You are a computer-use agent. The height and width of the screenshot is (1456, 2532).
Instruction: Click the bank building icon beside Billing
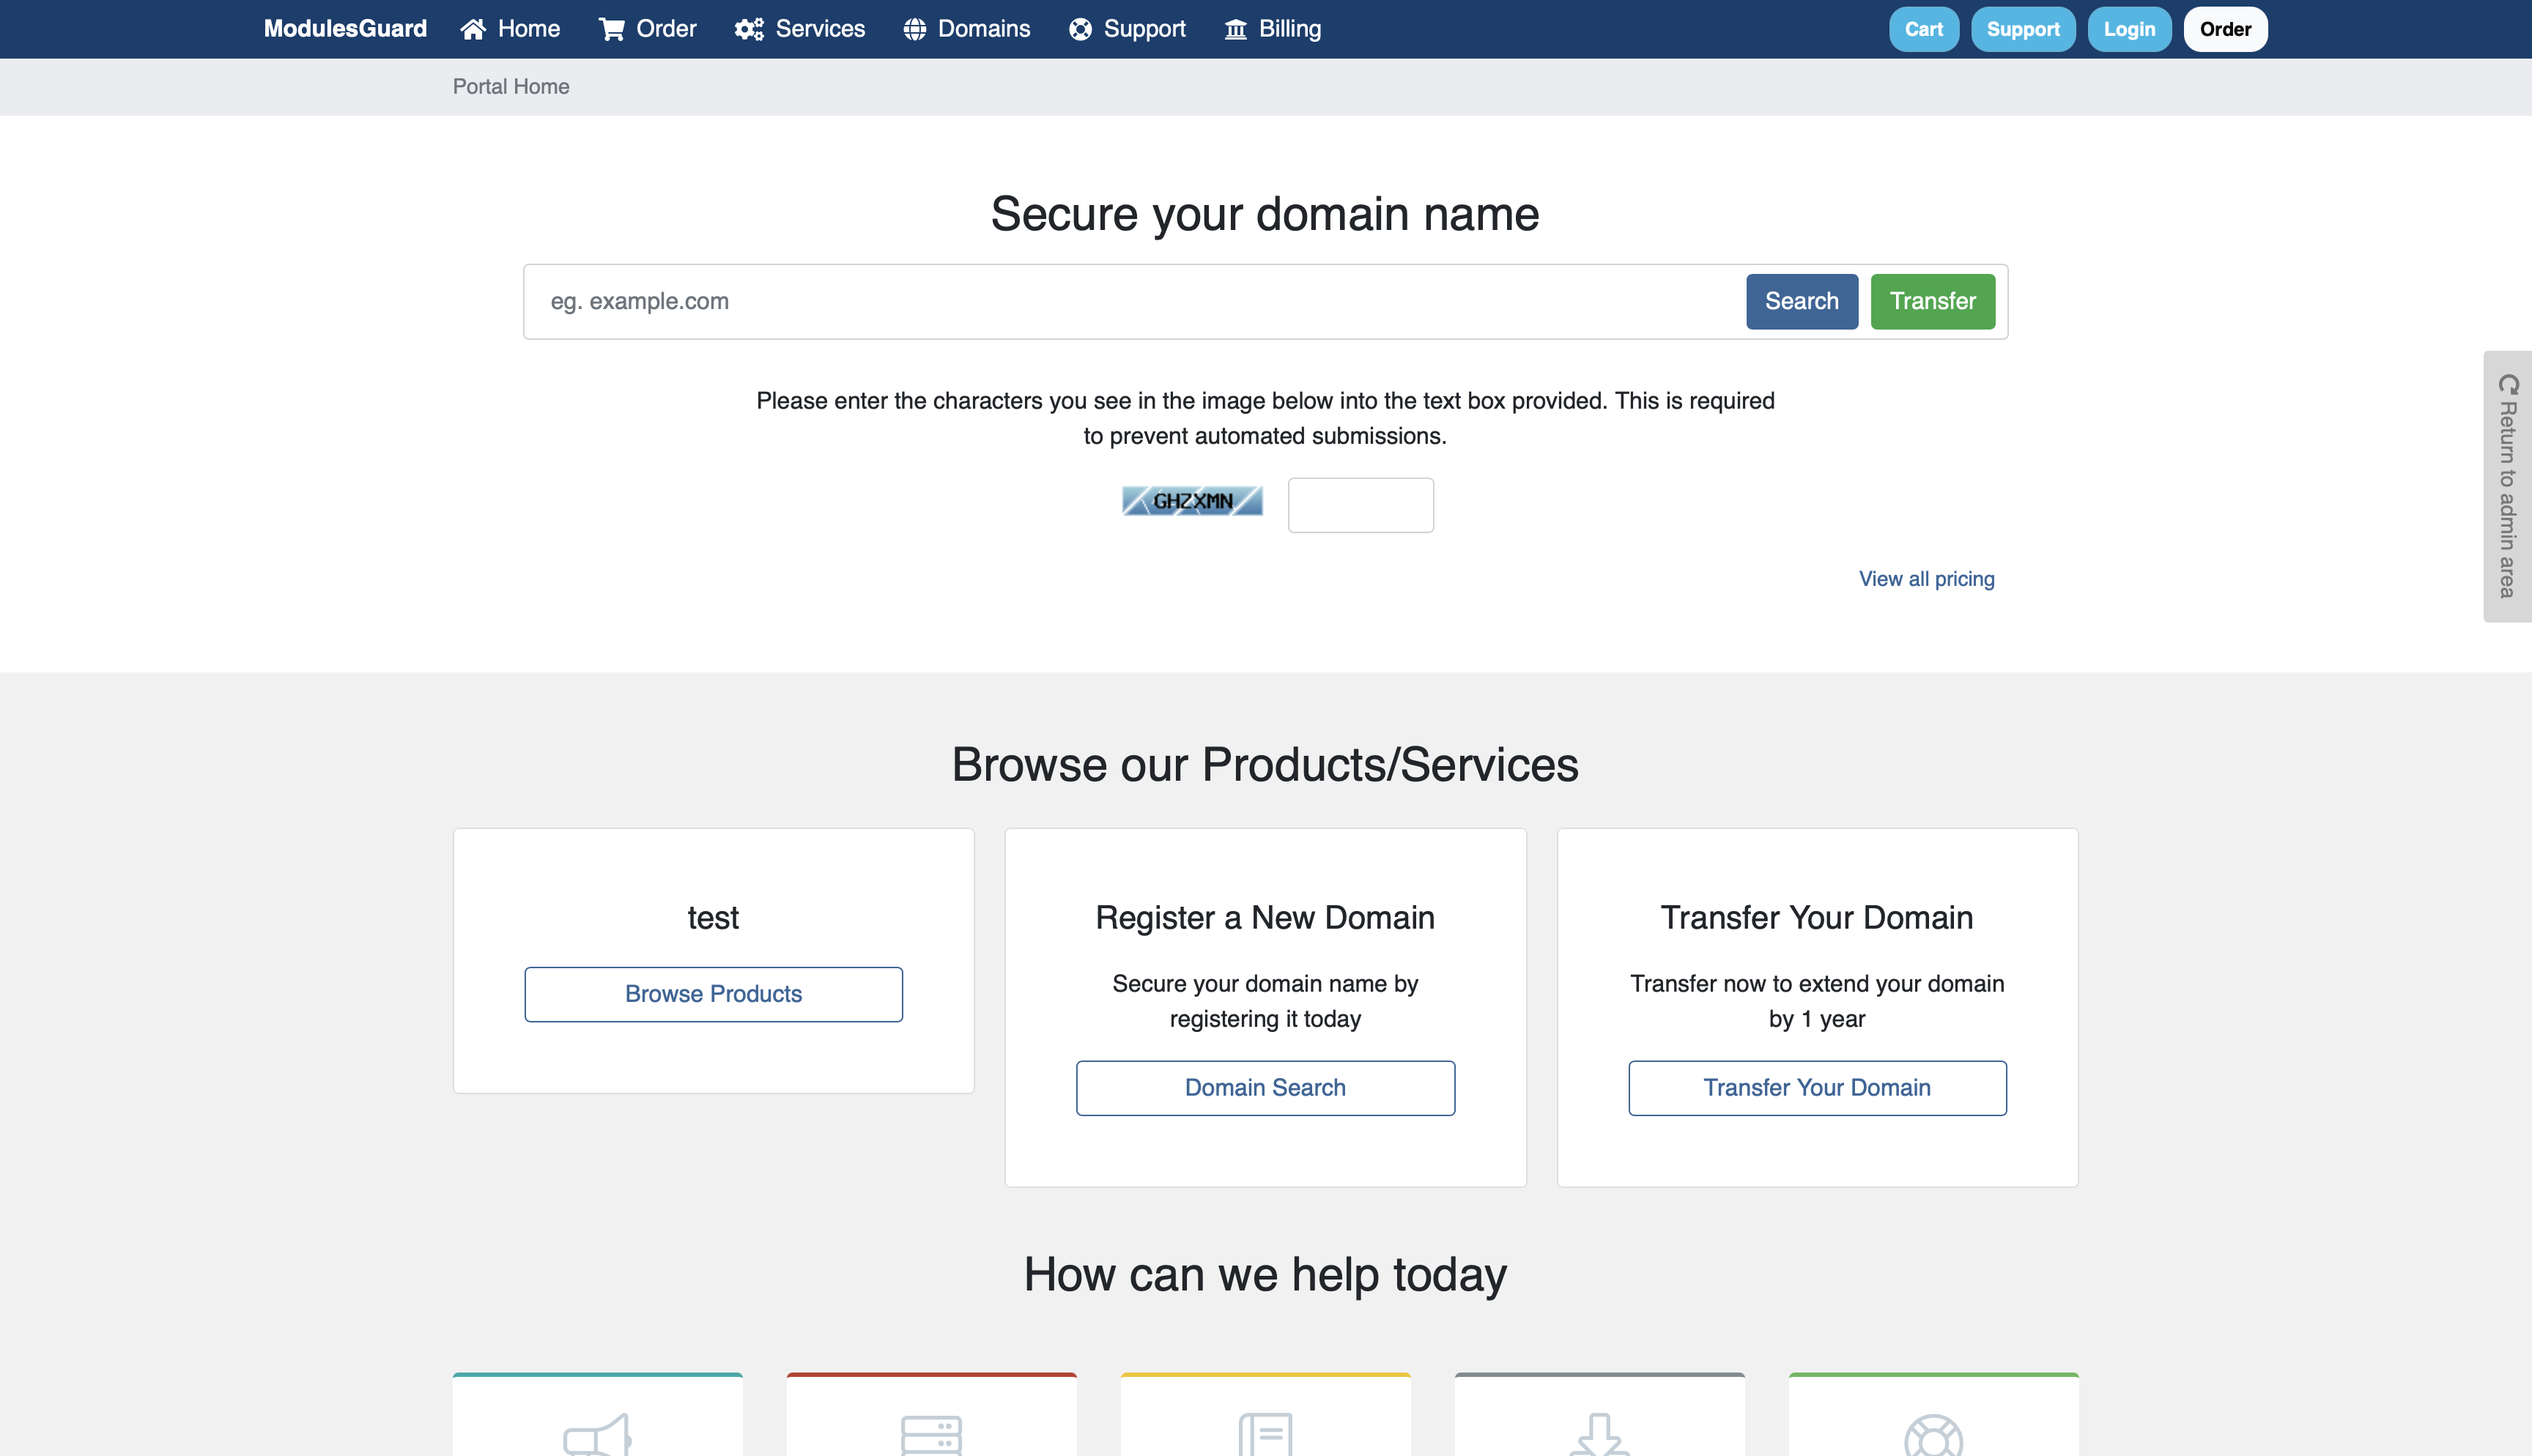(x=1236, y=29)
